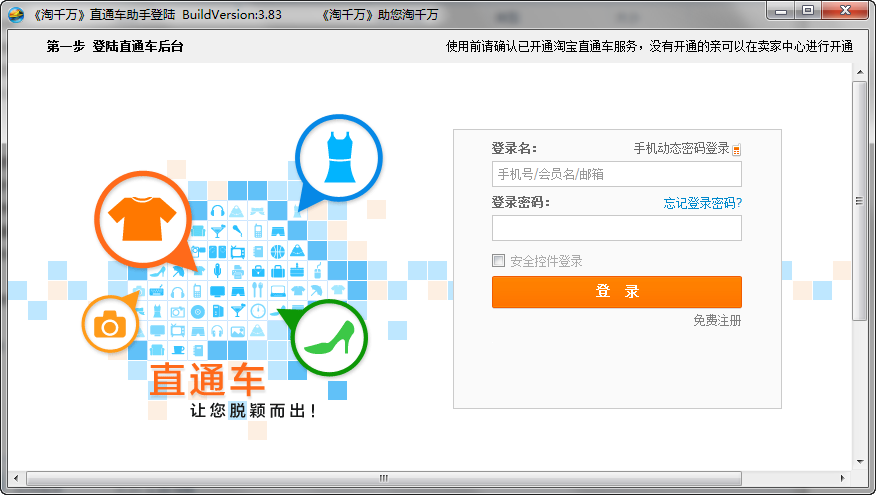Click the vertical scrollbar down arrow
Screen dimensions: 876x495
[860, 462]
